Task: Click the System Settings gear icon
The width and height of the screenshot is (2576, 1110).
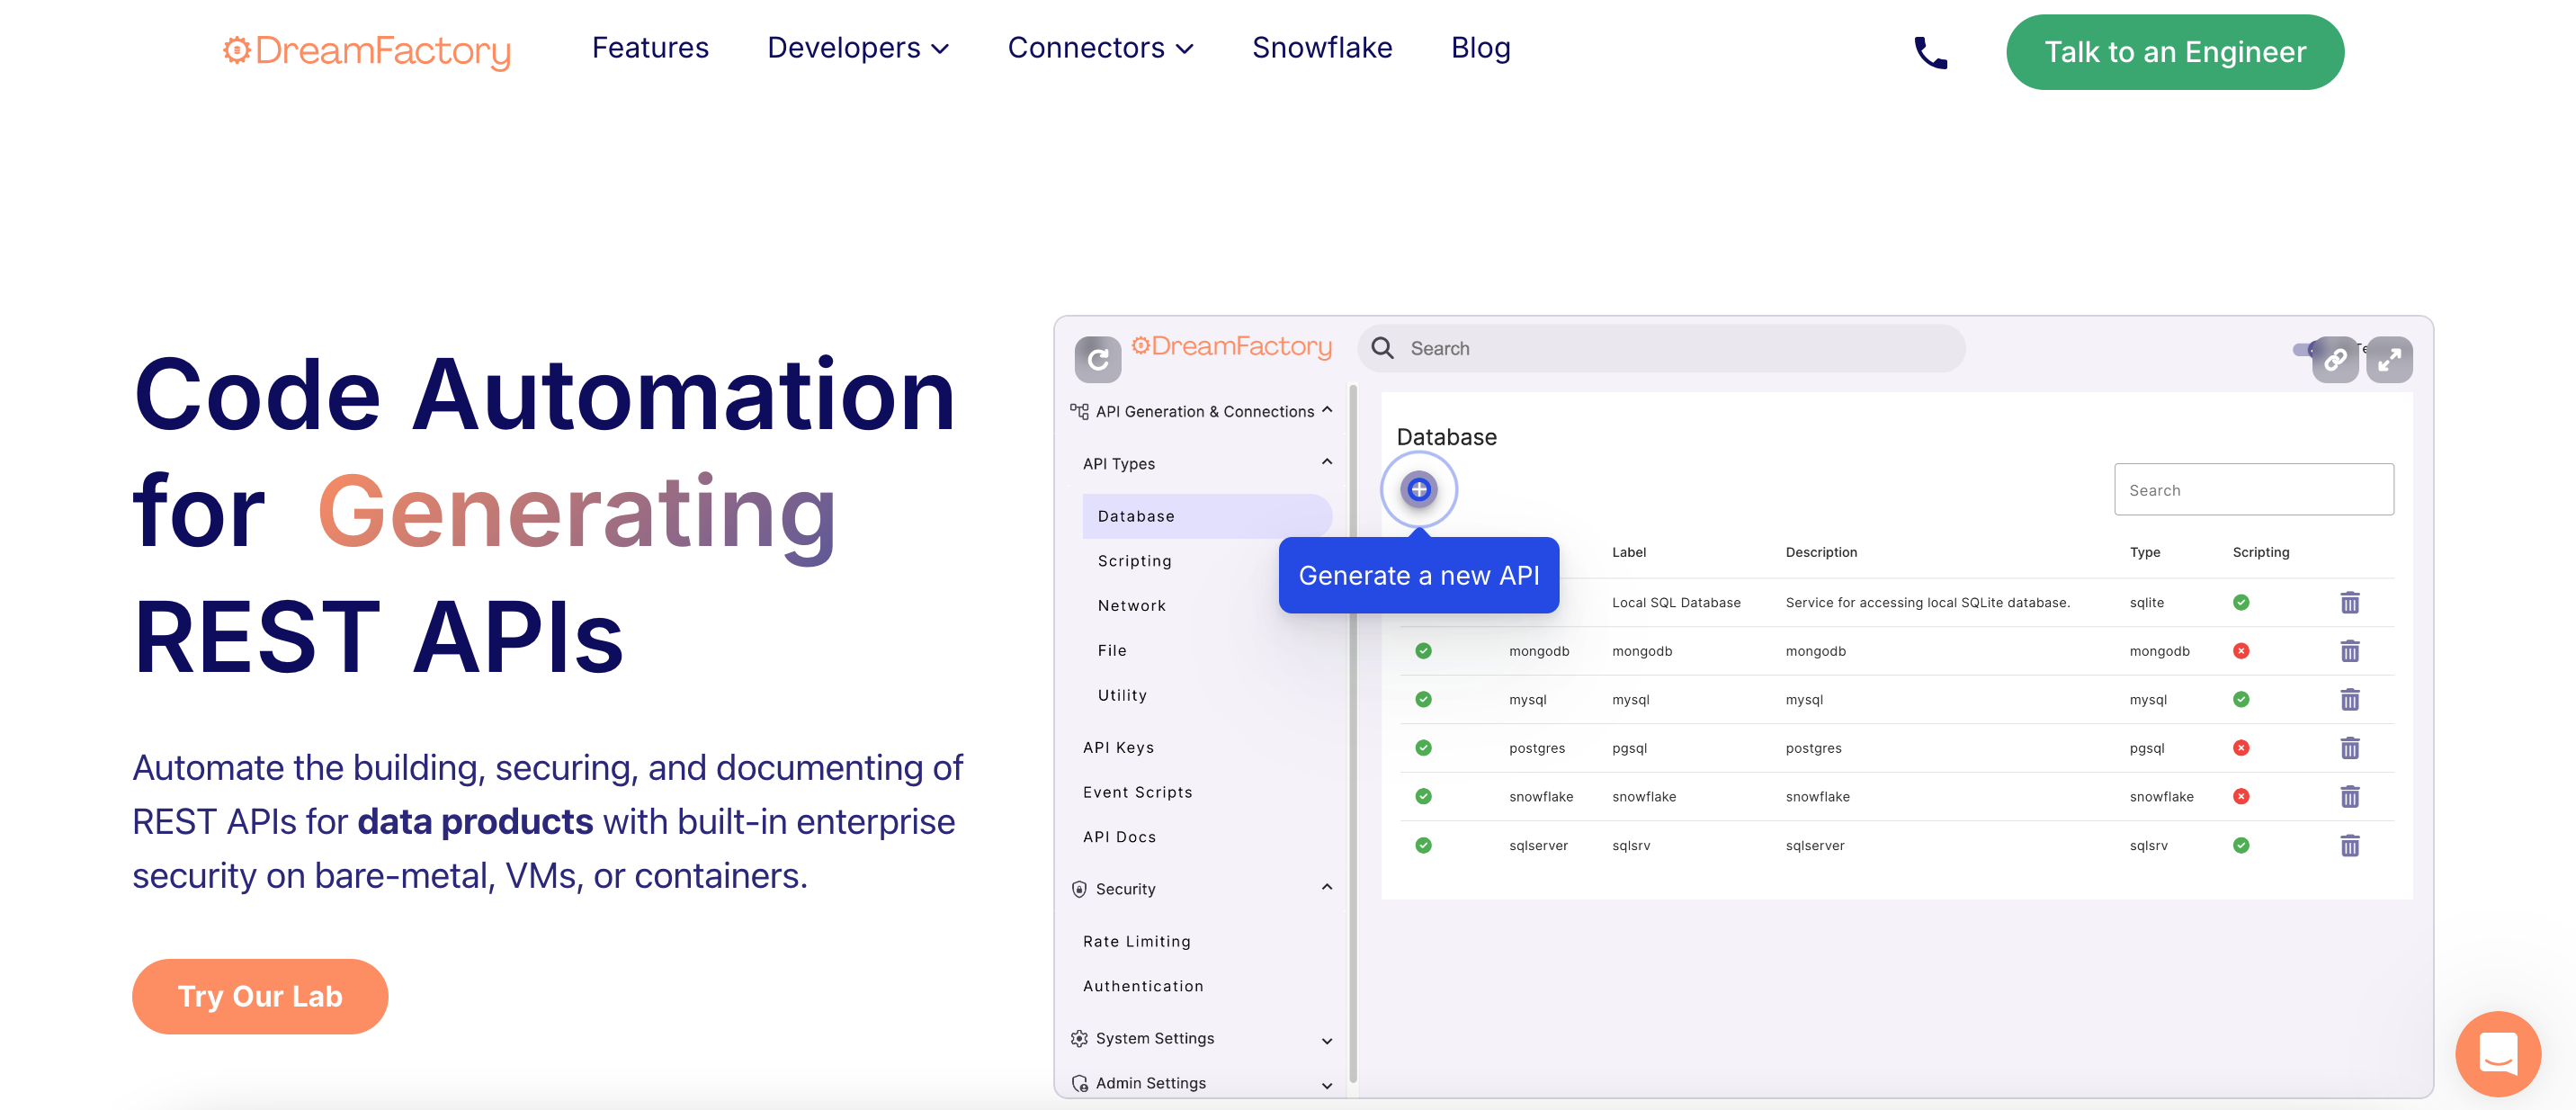Action: pyautogui.click(x=1078, y=1038)
